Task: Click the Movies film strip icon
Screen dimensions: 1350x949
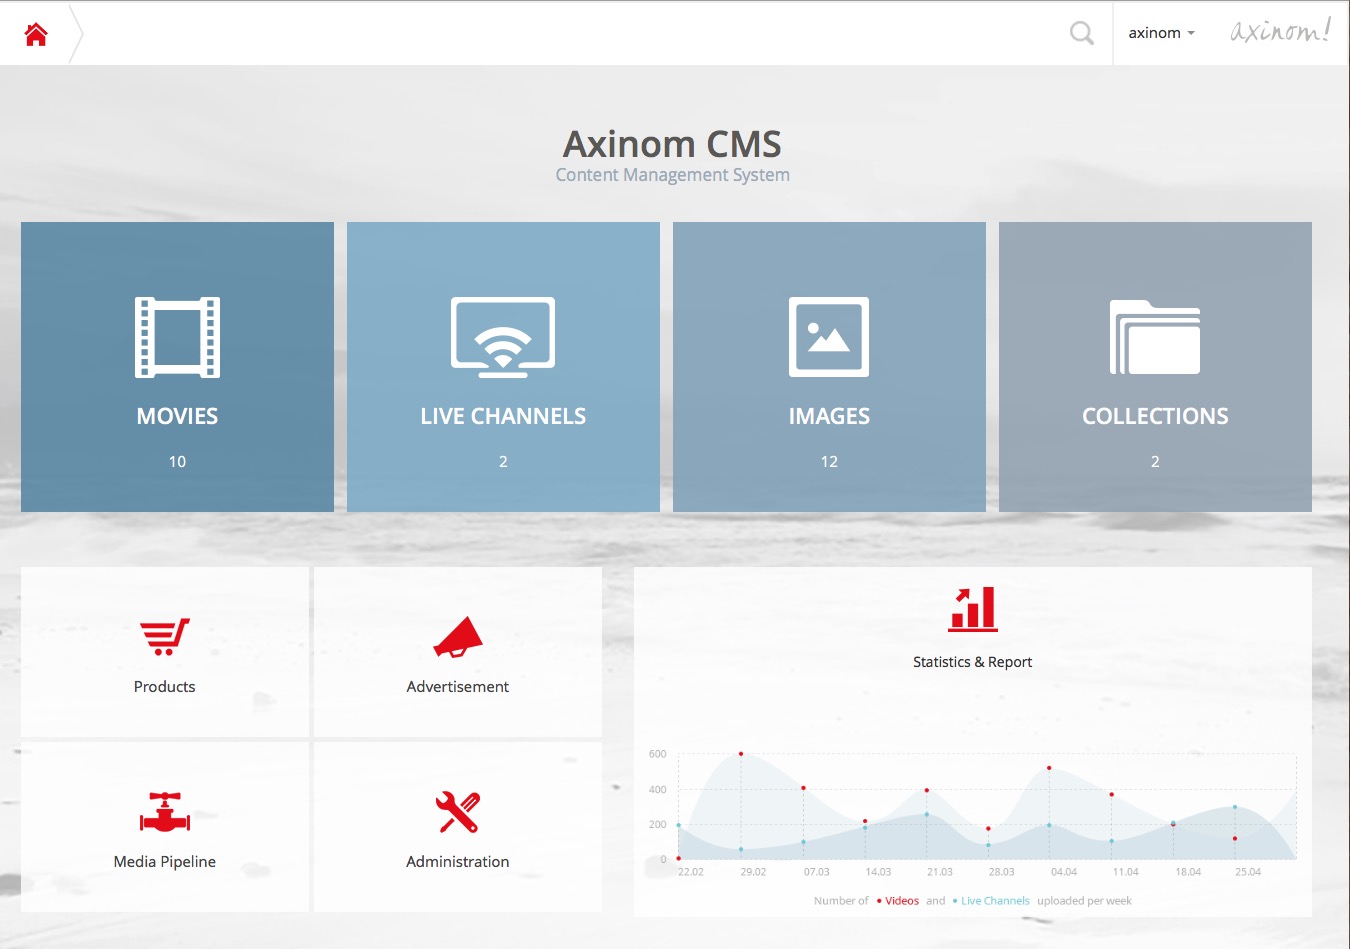Action: click(177, 337)
